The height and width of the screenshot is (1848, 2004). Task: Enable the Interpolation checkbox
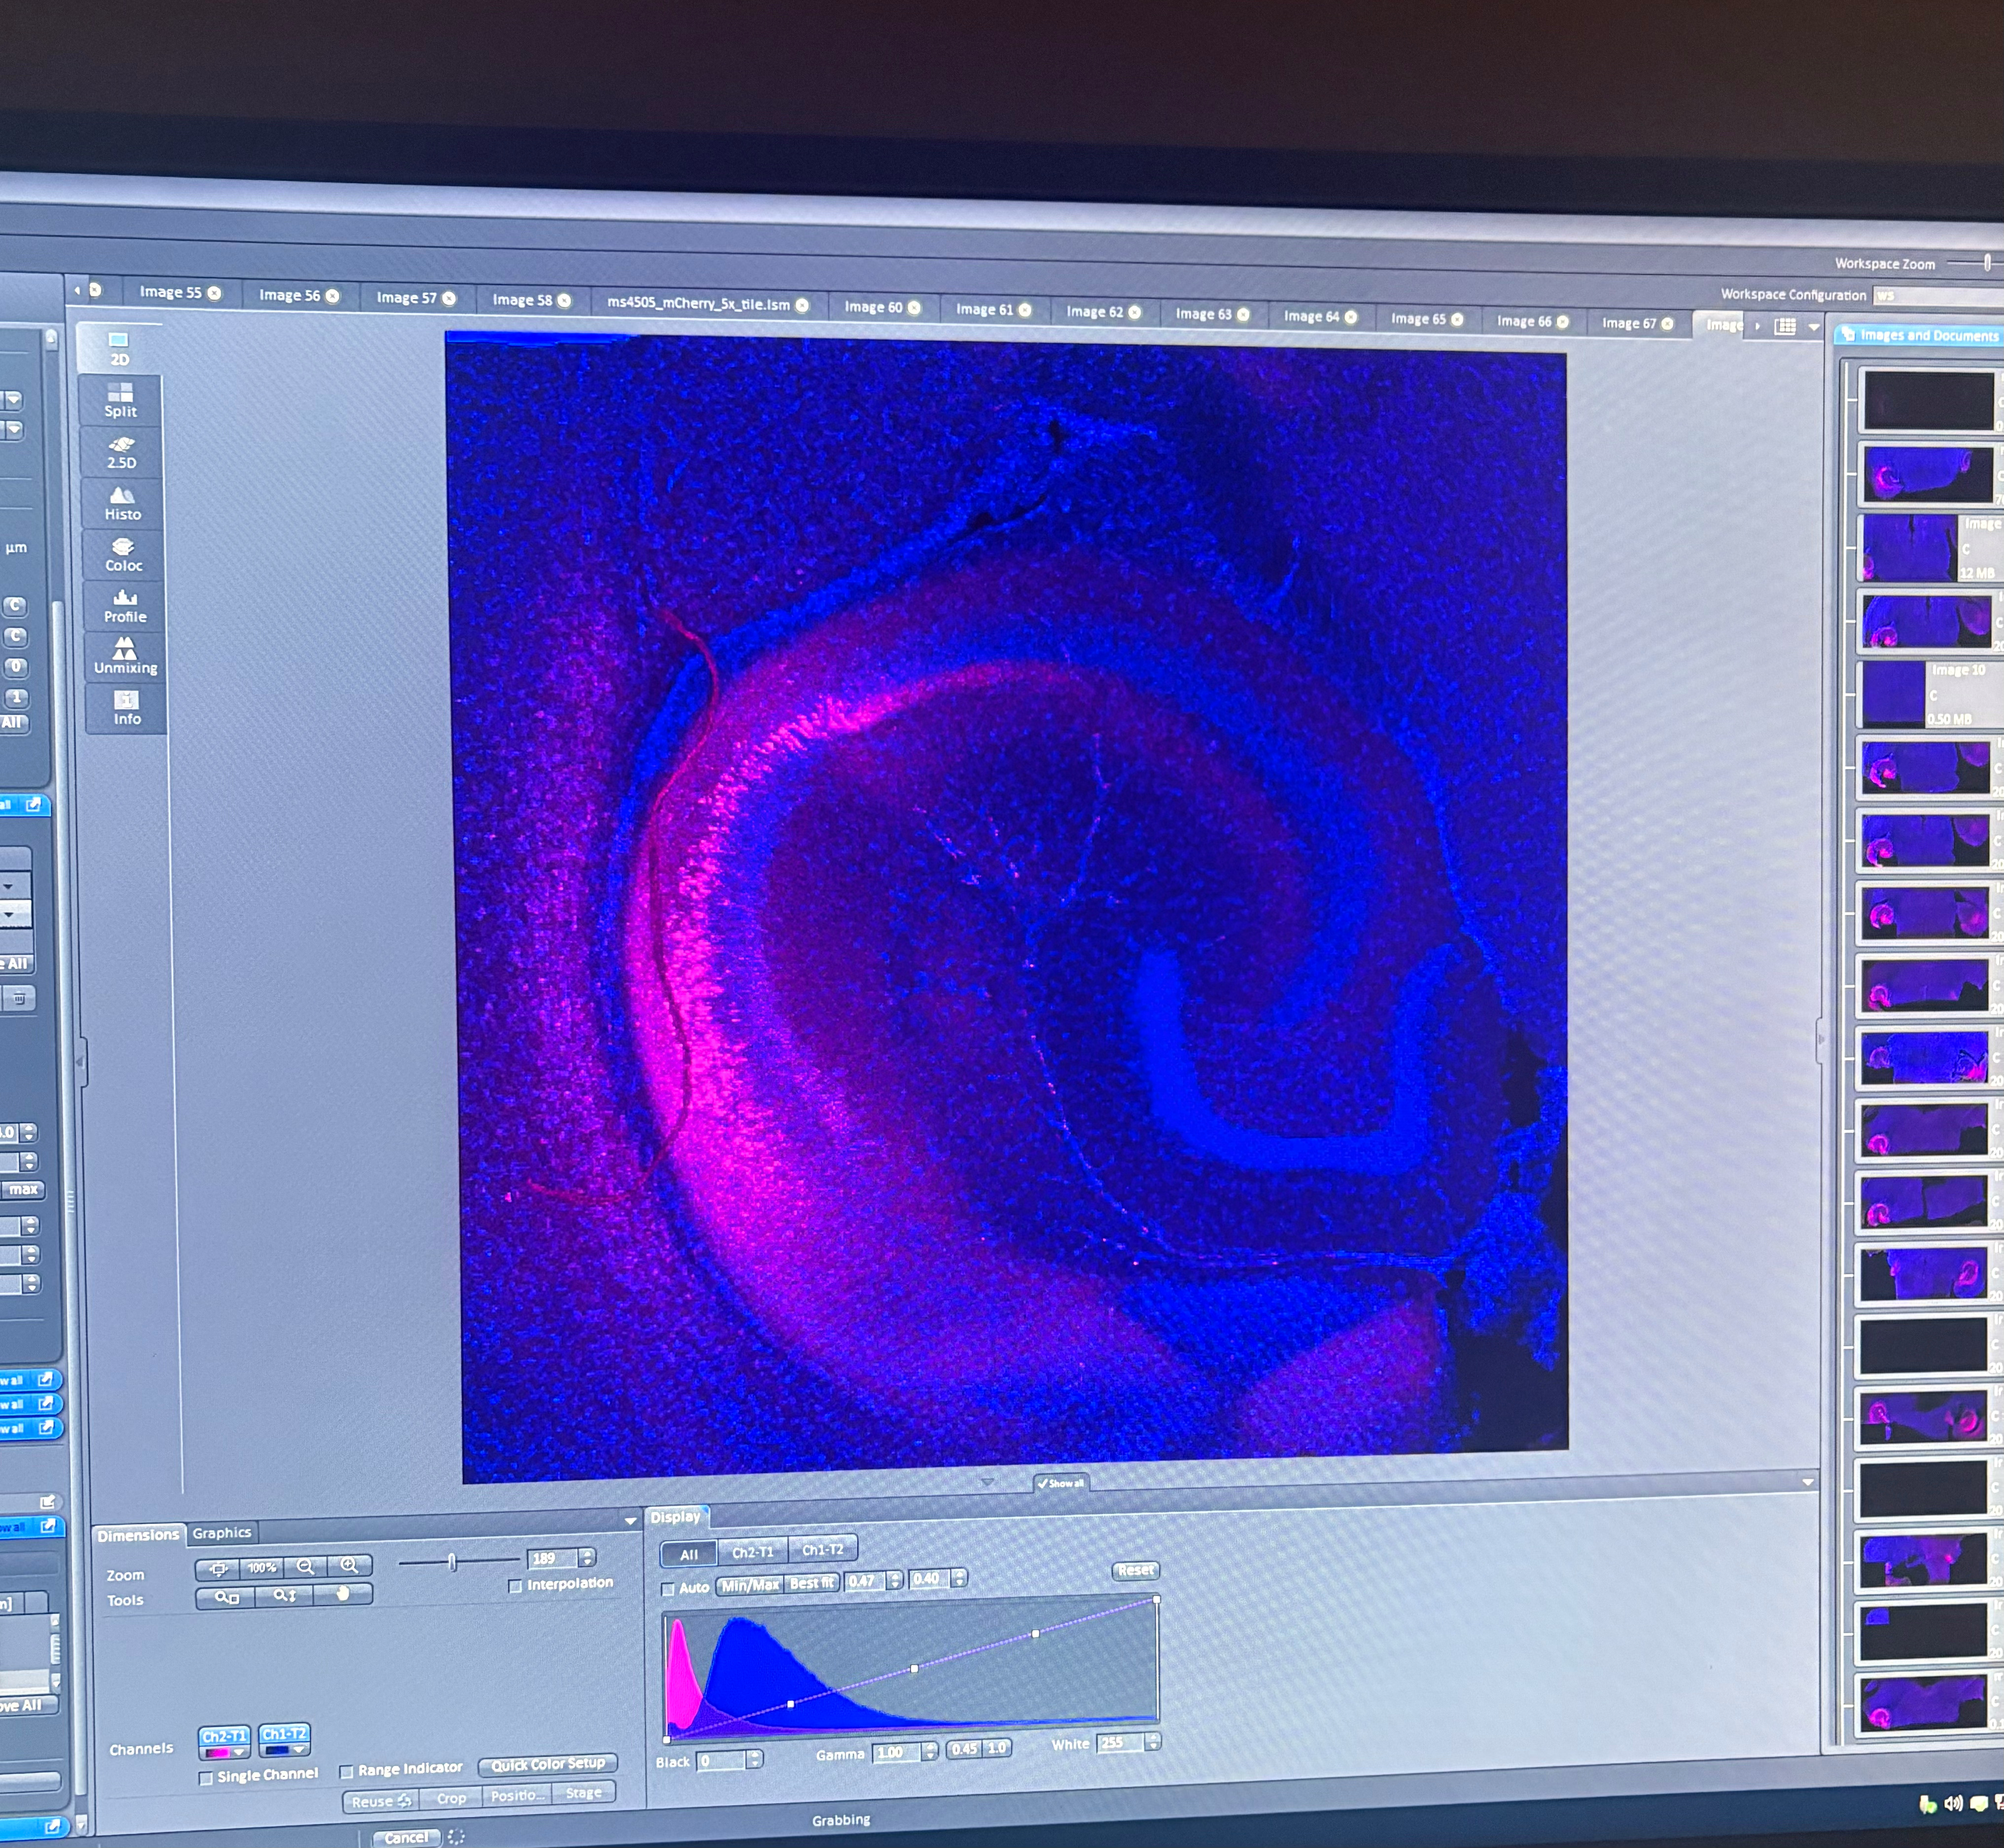coord(516,1586)
